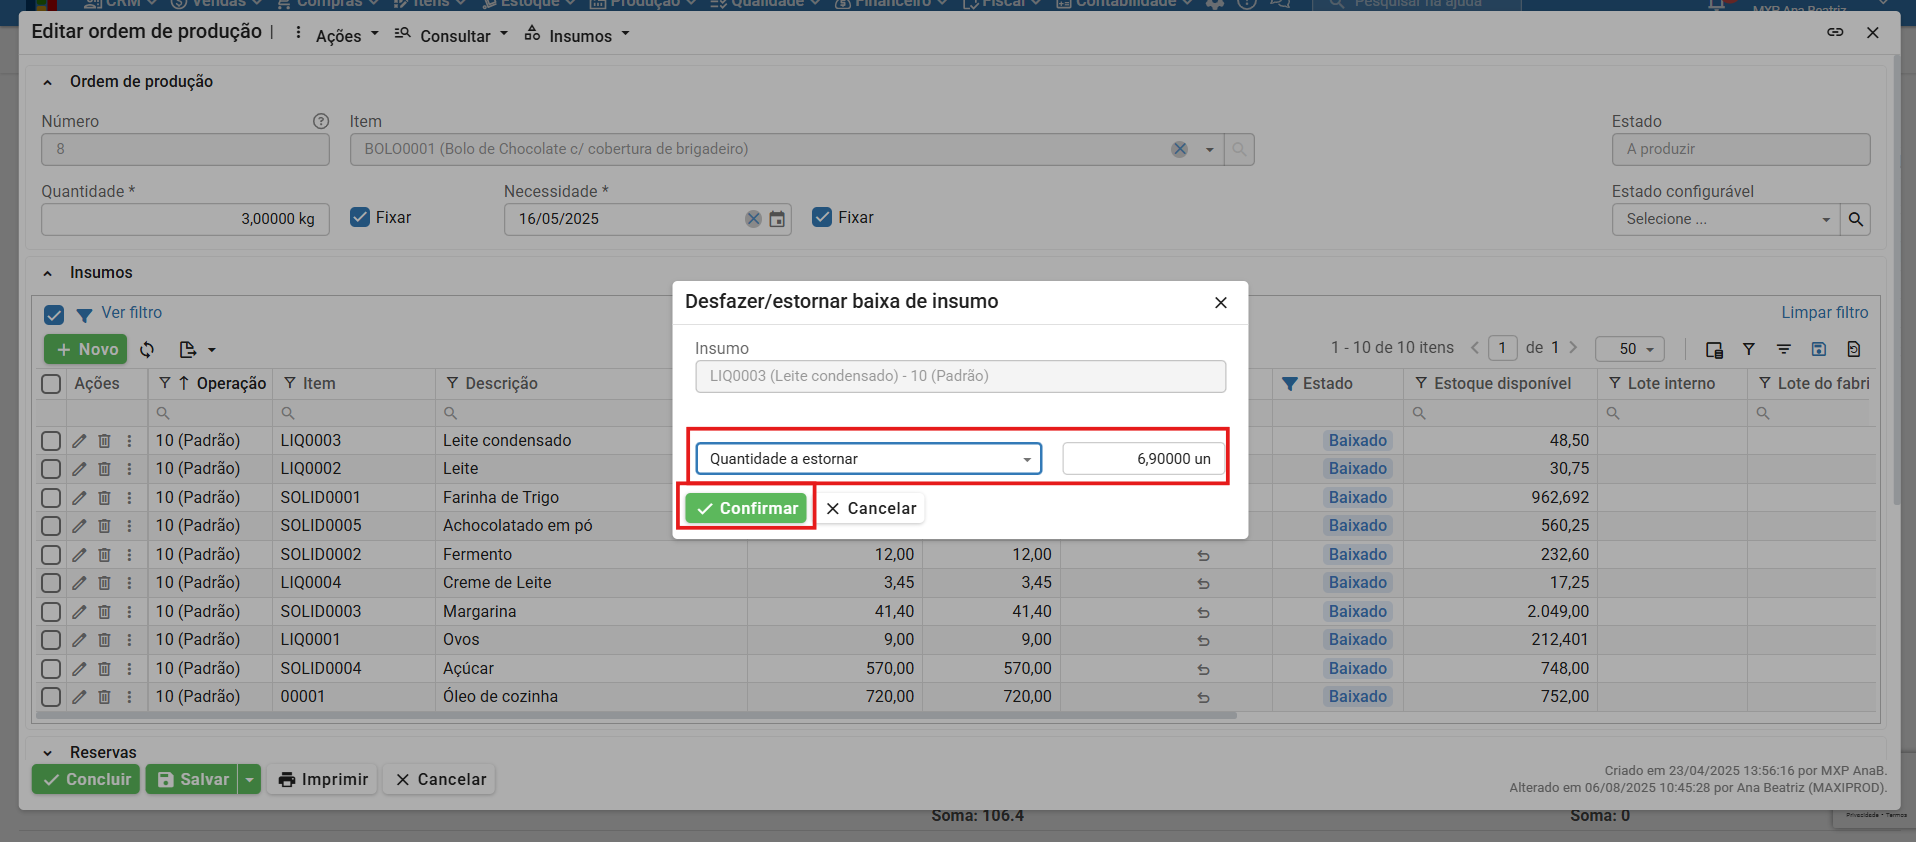This screenshot has height=842, width=1916.
Task: Open the Ações menu
Action: 347,36
